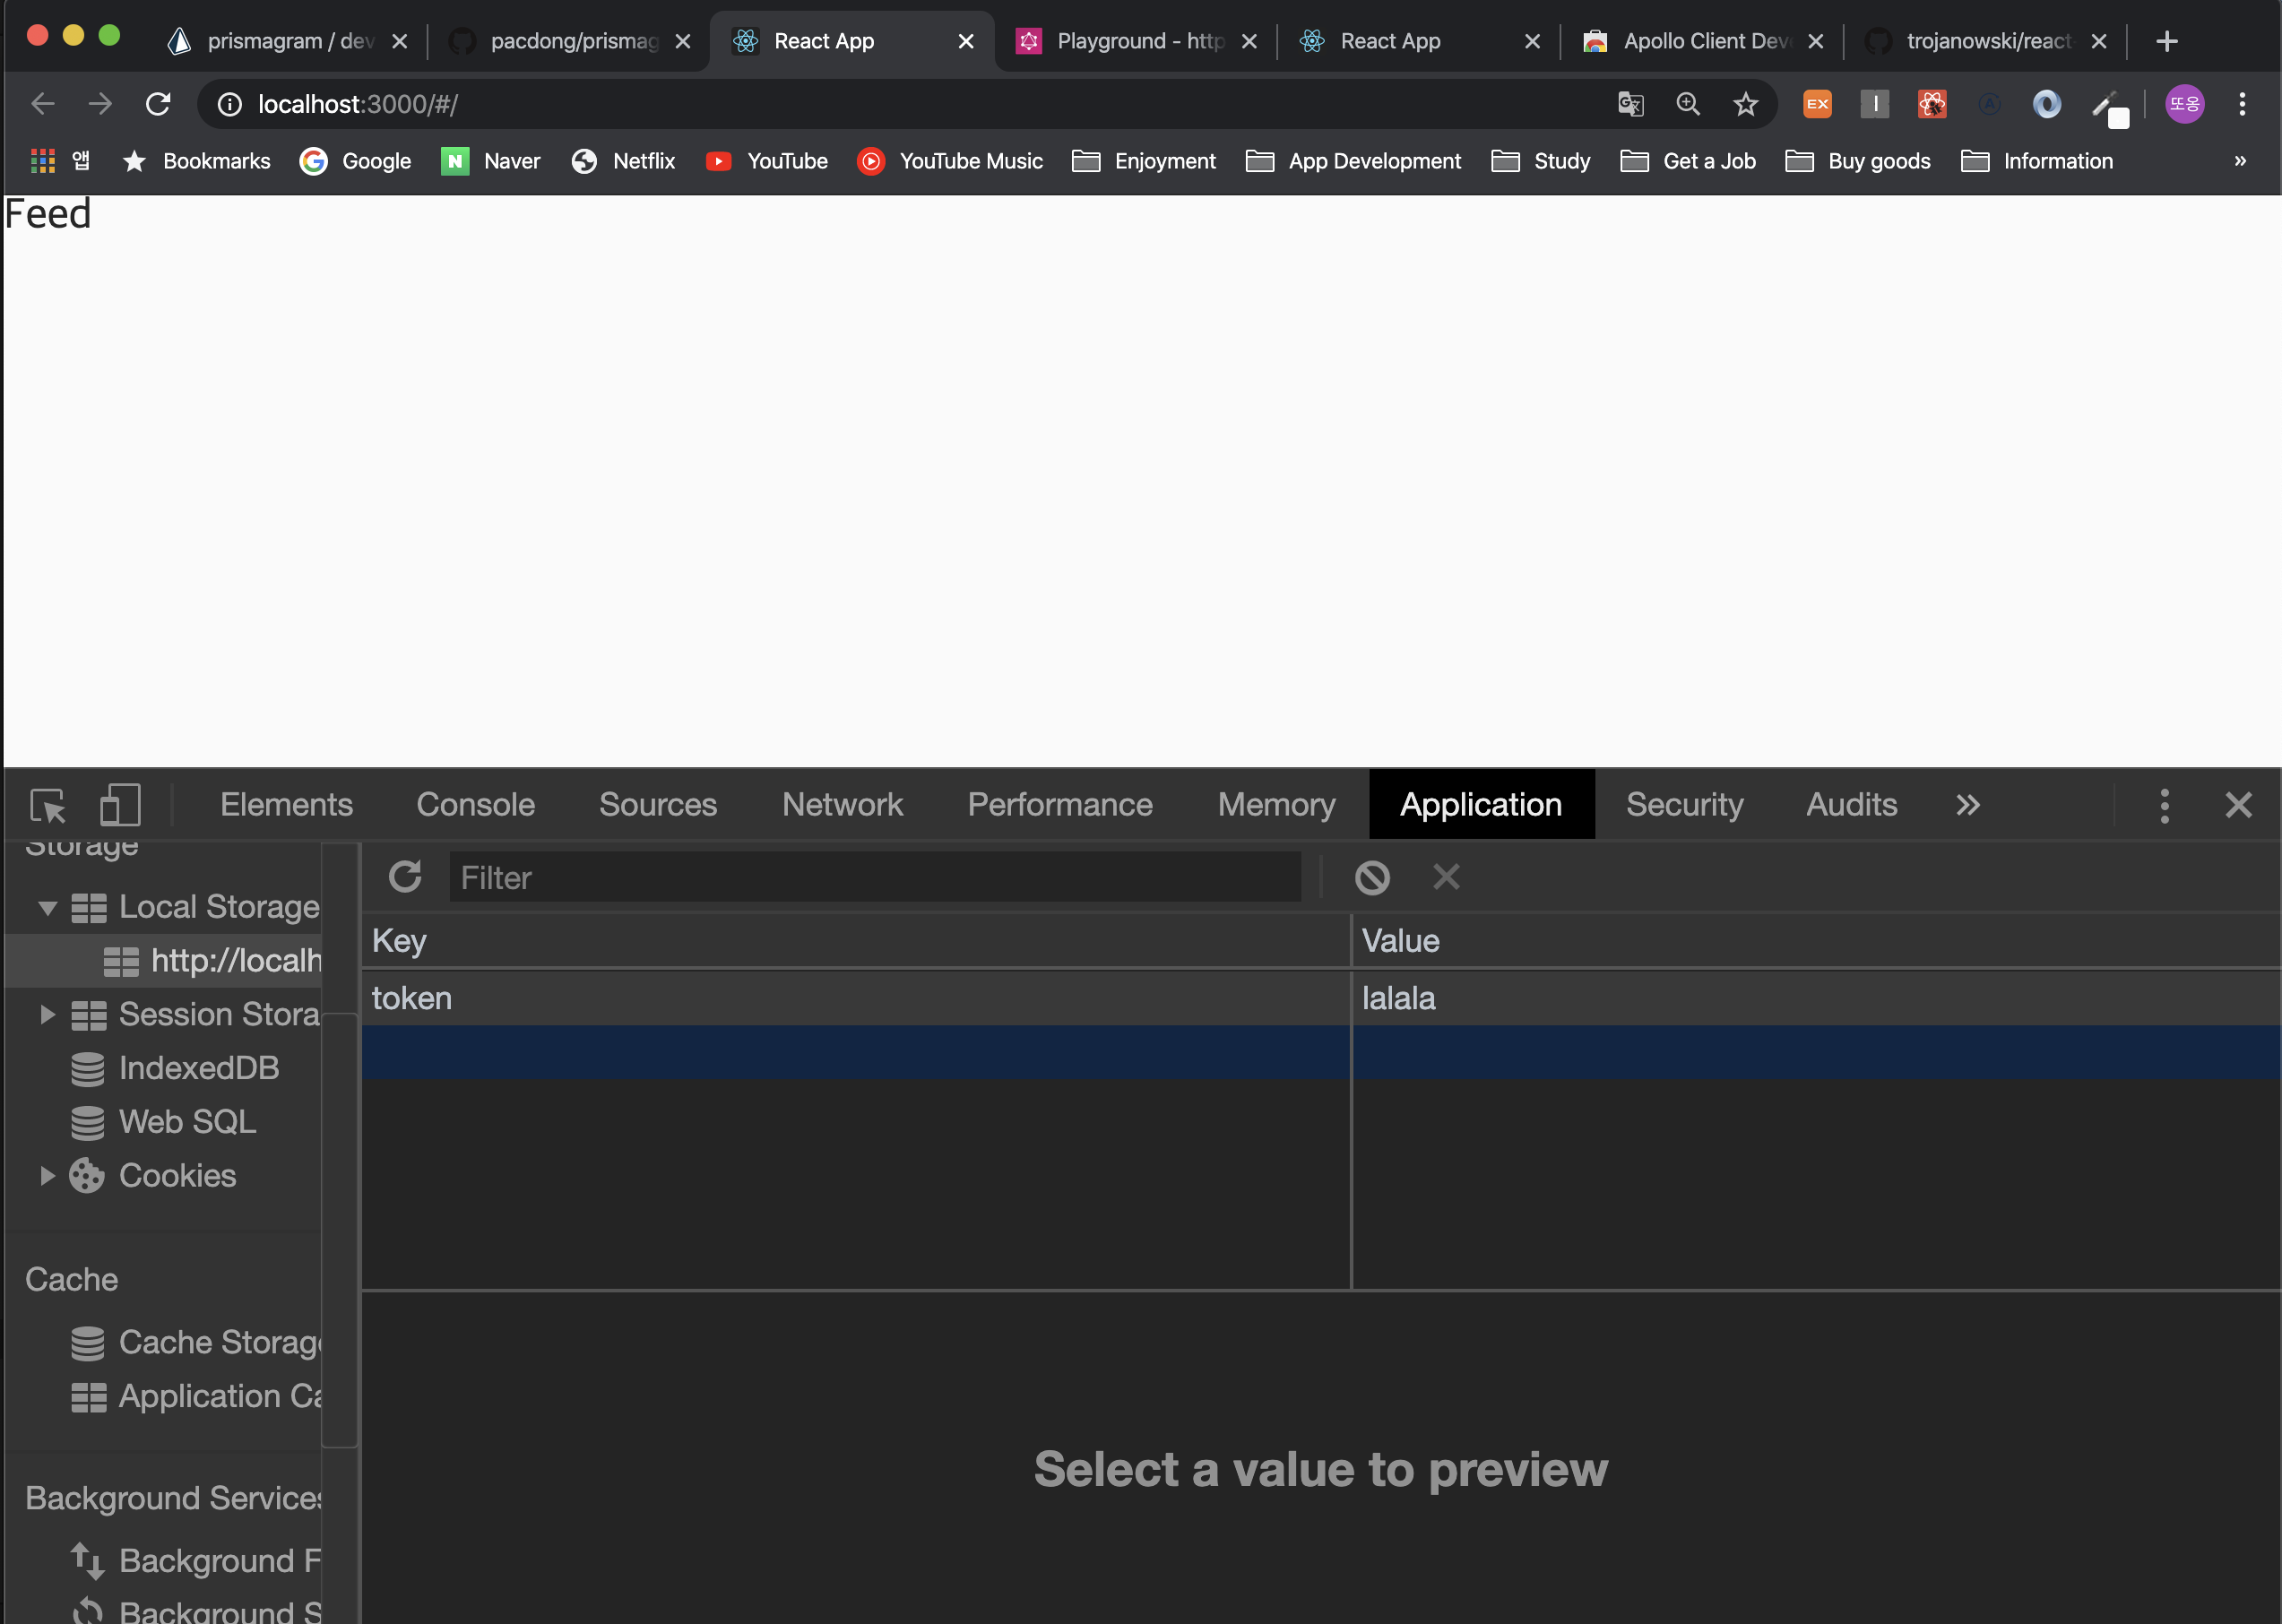Switch to the prismagram / dev browser tab
Viewport: 2282px width, 1624px height.
[x=285, y=41]
